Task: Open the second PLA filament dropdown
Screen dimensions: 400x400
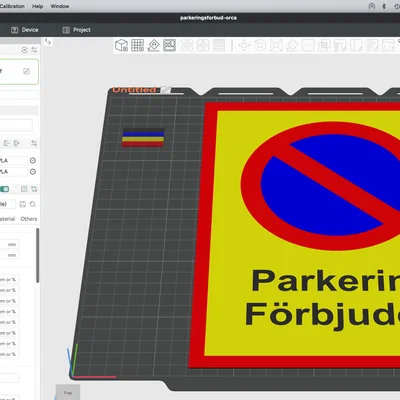Action: [x=14, y=172]
